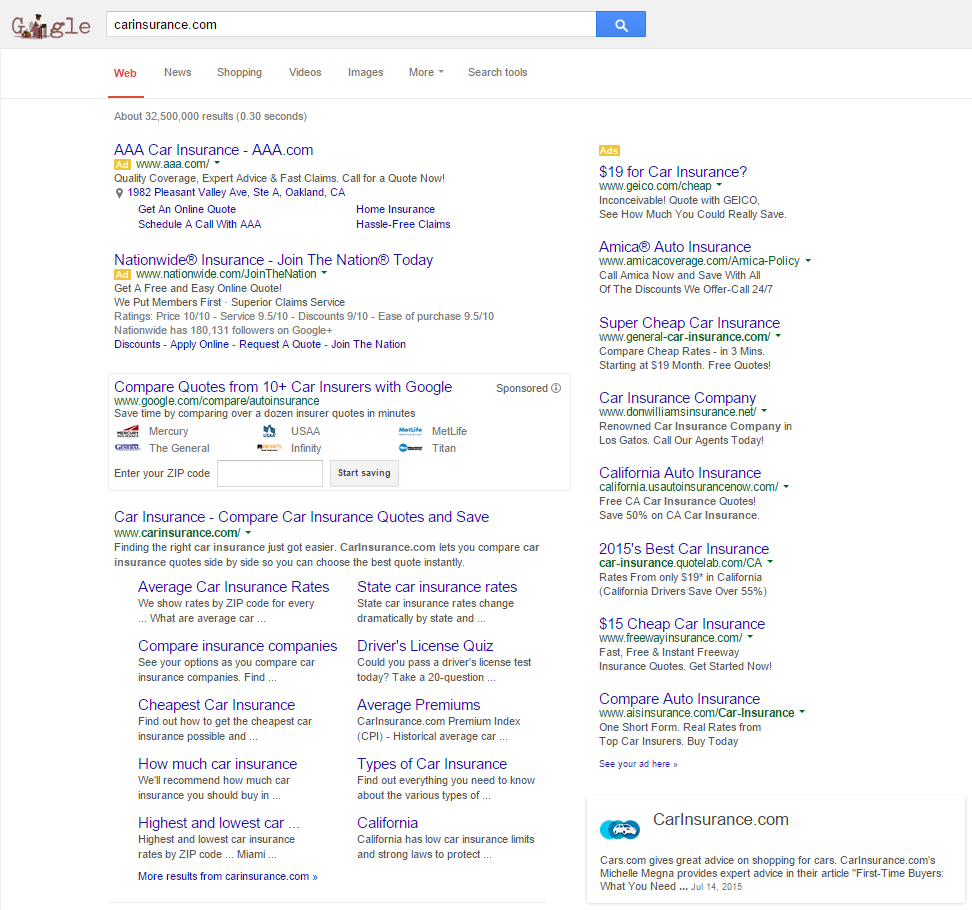Open 2015's Best Car Insurance ad
Screen dimensions: 972x910
click(x=684, y=549)
